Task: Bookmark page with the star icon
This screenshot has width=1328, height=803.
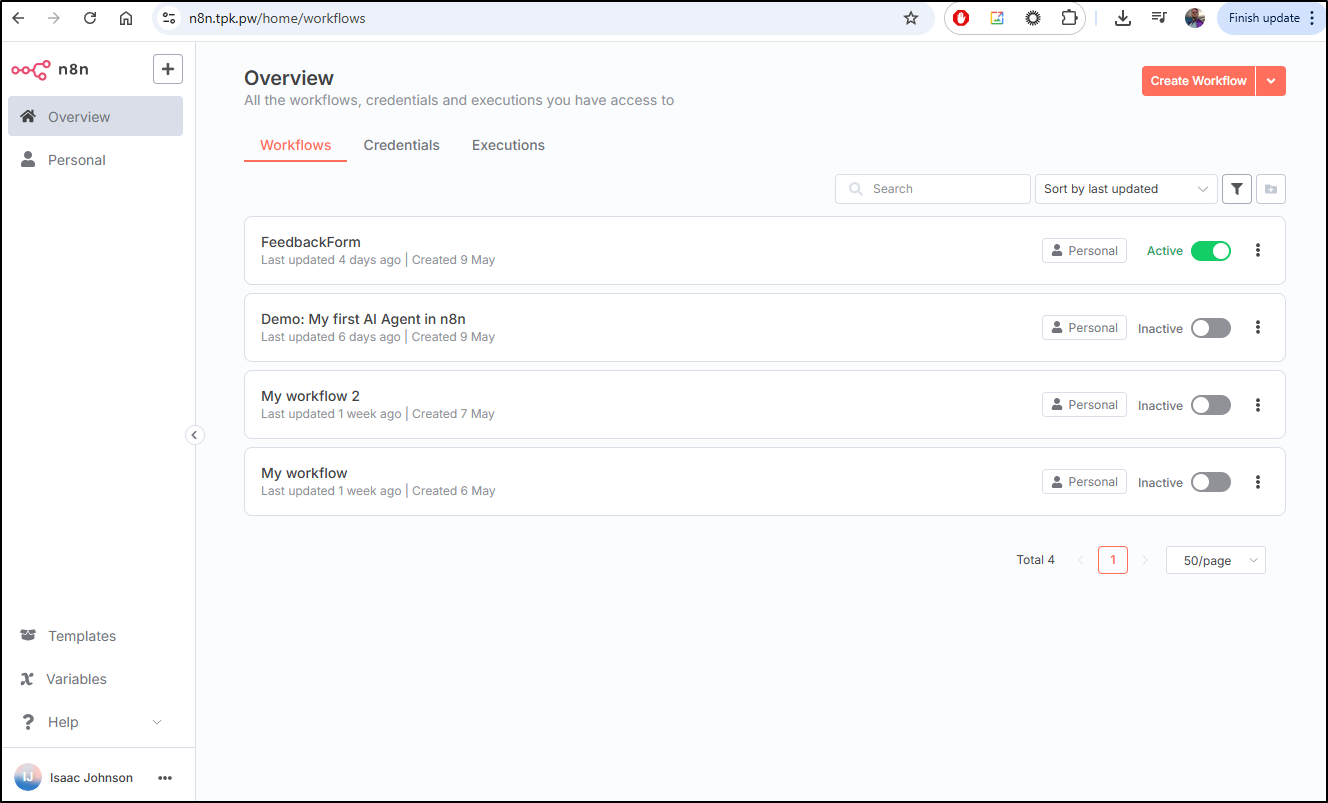Action: [x=910, y=18]
